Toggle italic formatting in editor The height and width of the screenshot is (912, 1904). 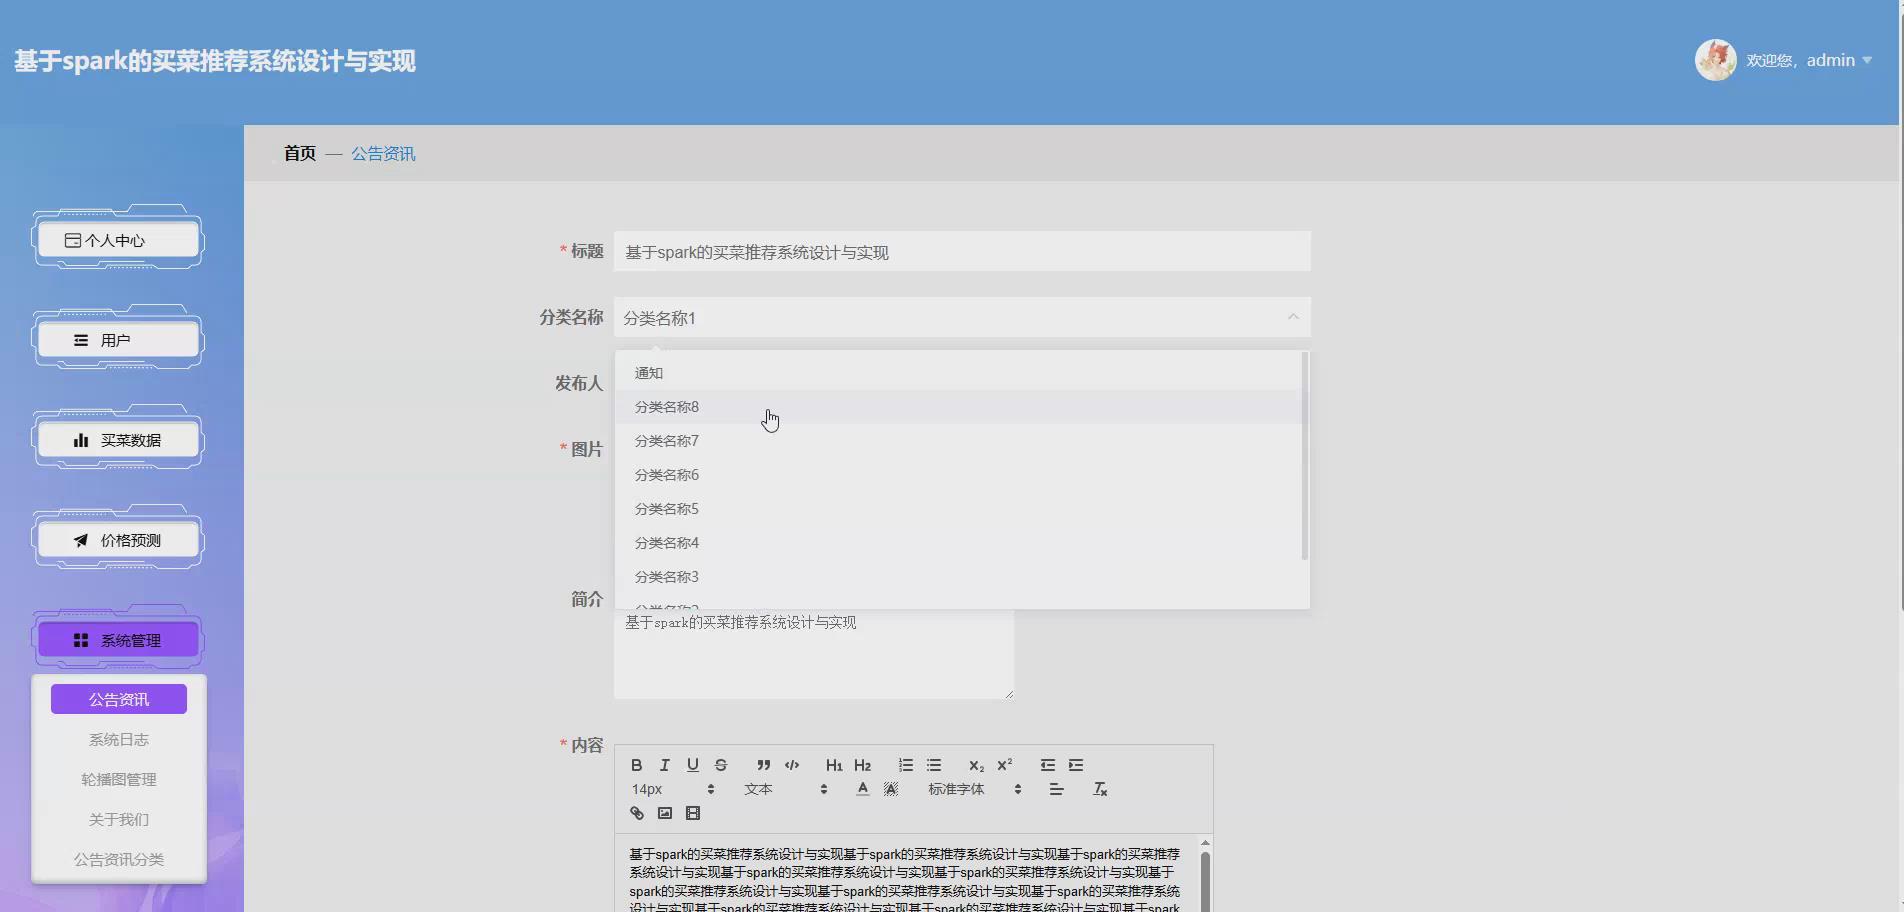click(664, 765)
